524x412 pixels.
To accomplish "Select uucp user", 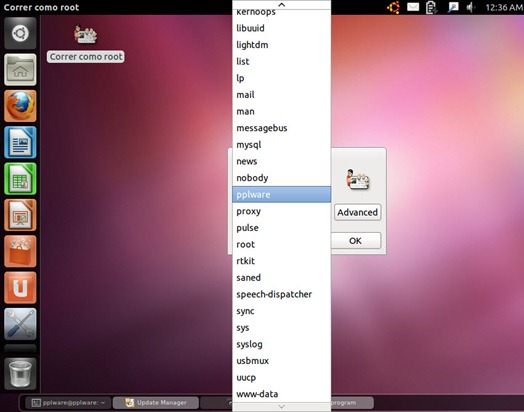I will [x=282, y=378].
